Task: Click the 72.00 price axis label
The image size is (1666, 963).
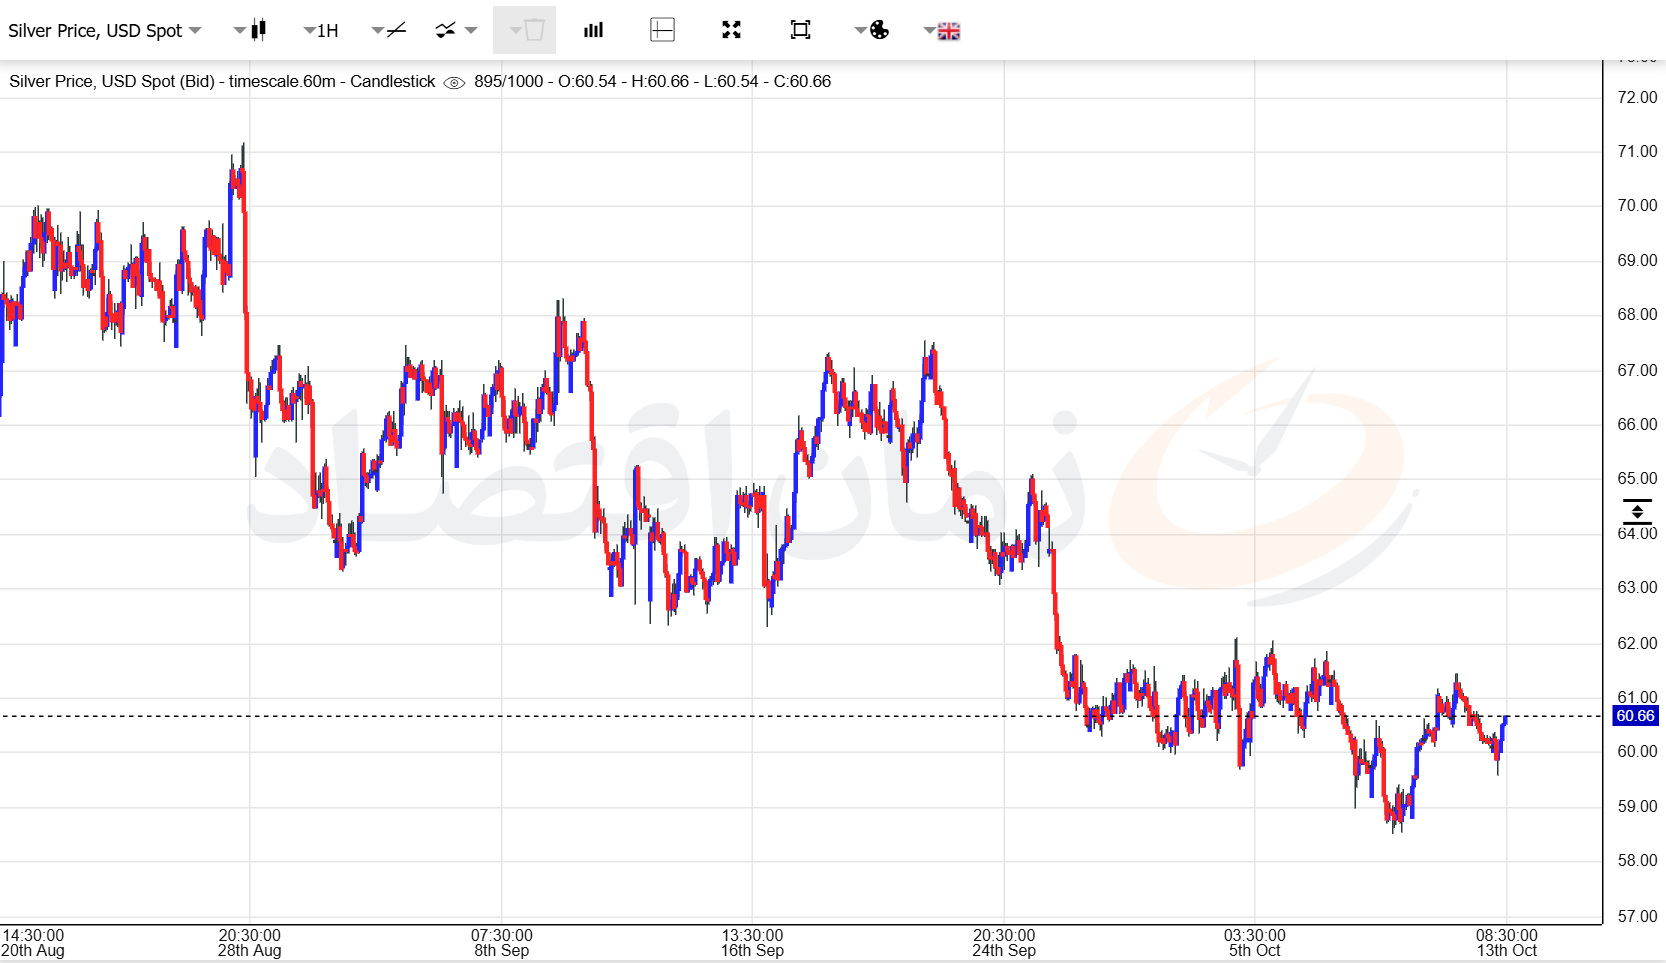Action: click(x=1637, y=97)
